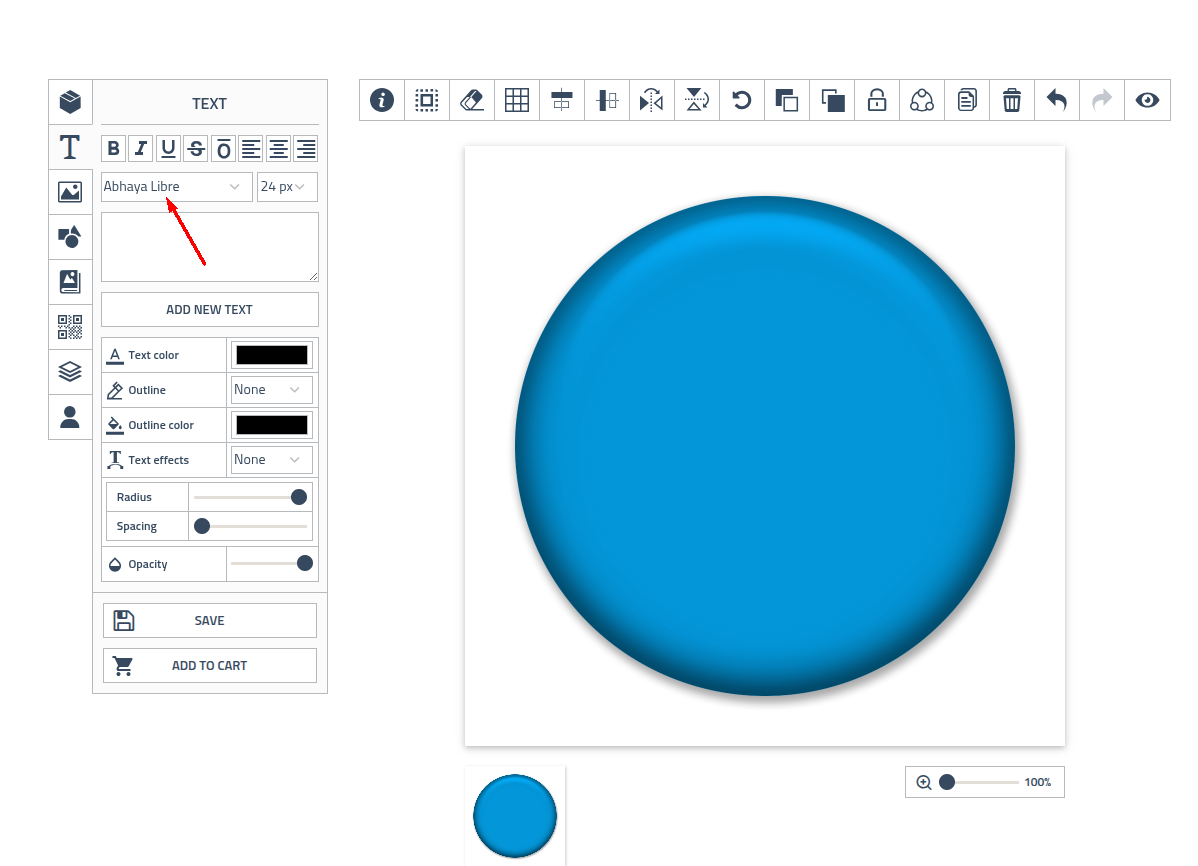Open the Outline style dropdown
The width and height of the screenshot is (1198, 866).
pos(271,390)
